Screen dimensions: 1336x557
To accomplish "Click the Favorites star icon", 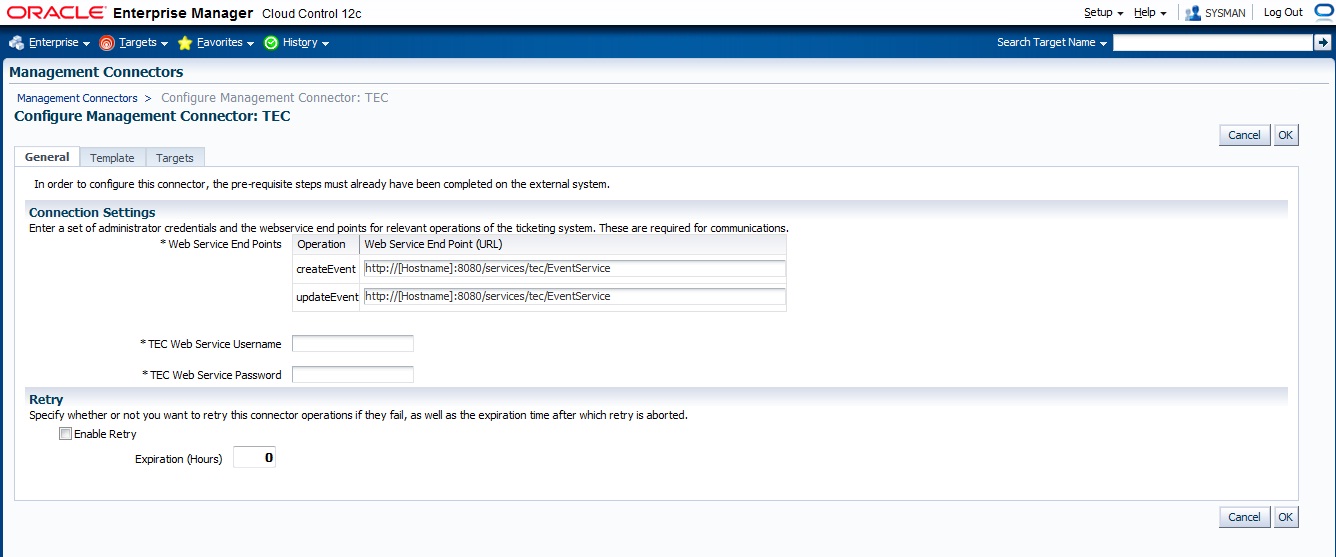I will pyautogui.click(x=185, y=43).
